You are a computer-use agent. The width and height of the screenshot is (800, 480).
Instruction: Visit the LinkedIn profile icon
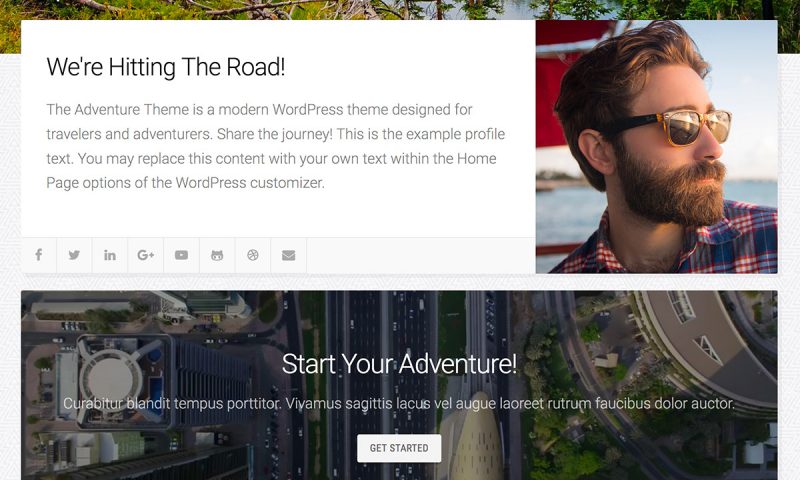pyautogui.click(x=110, y=255)
